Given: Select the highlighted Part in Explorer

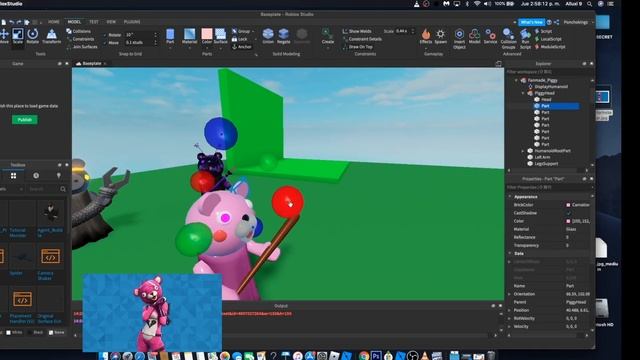Looking at the screenshot, I should (x=556, y=106).
